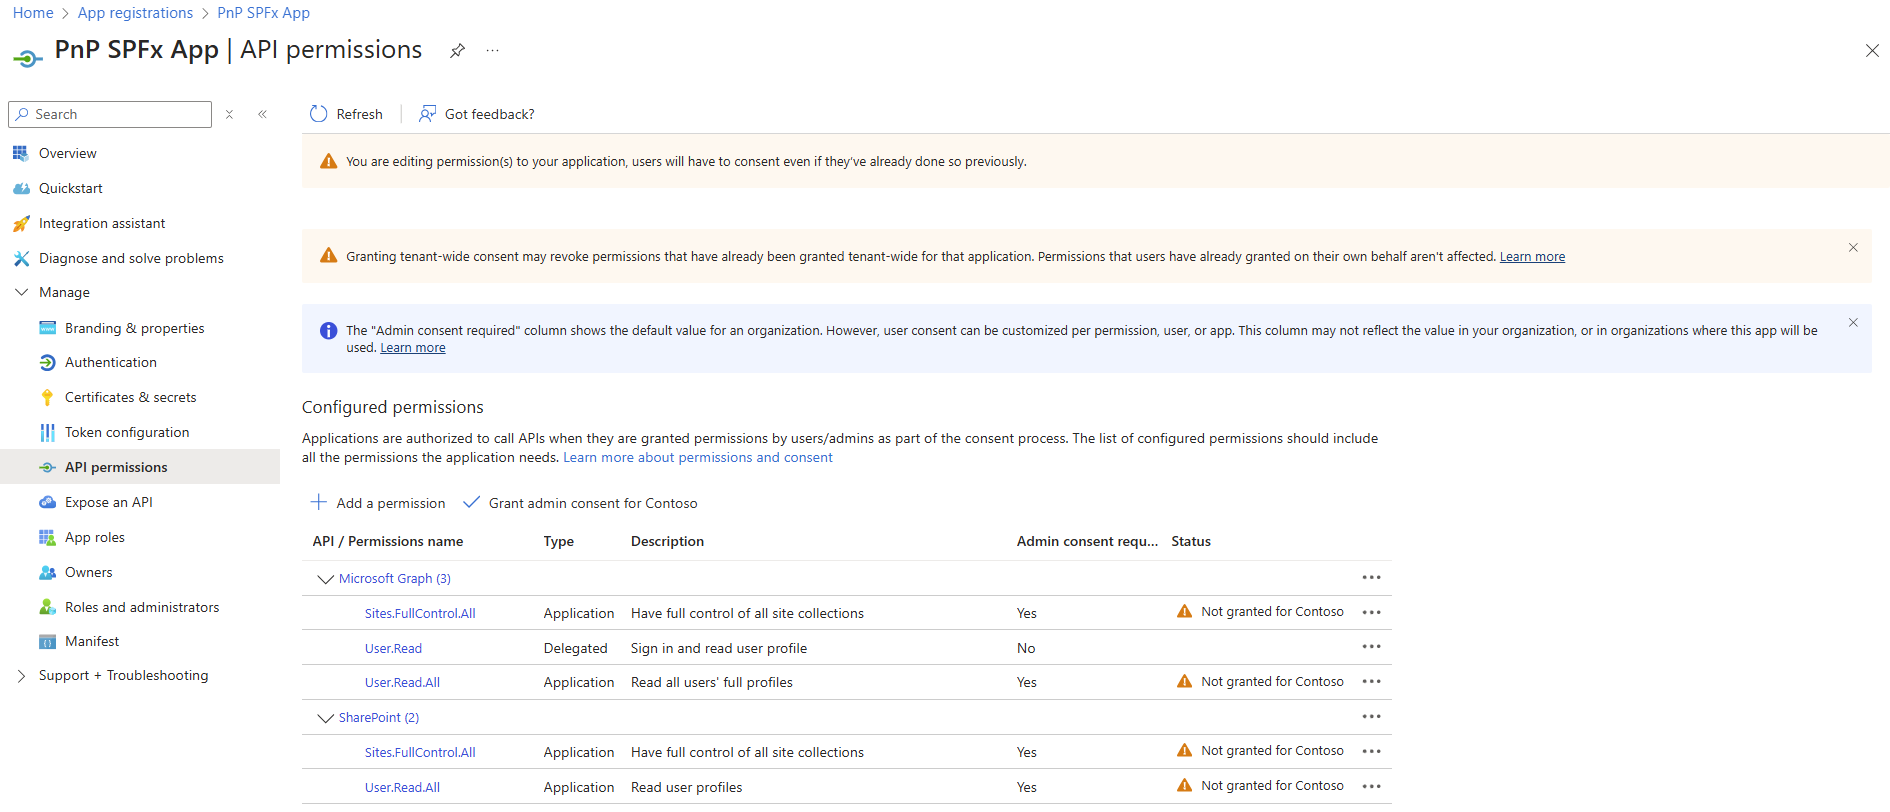Click the Status column header
The height and width of the screenshot is (812, 1890).
pyautogui.click(x=1191, y=542)
